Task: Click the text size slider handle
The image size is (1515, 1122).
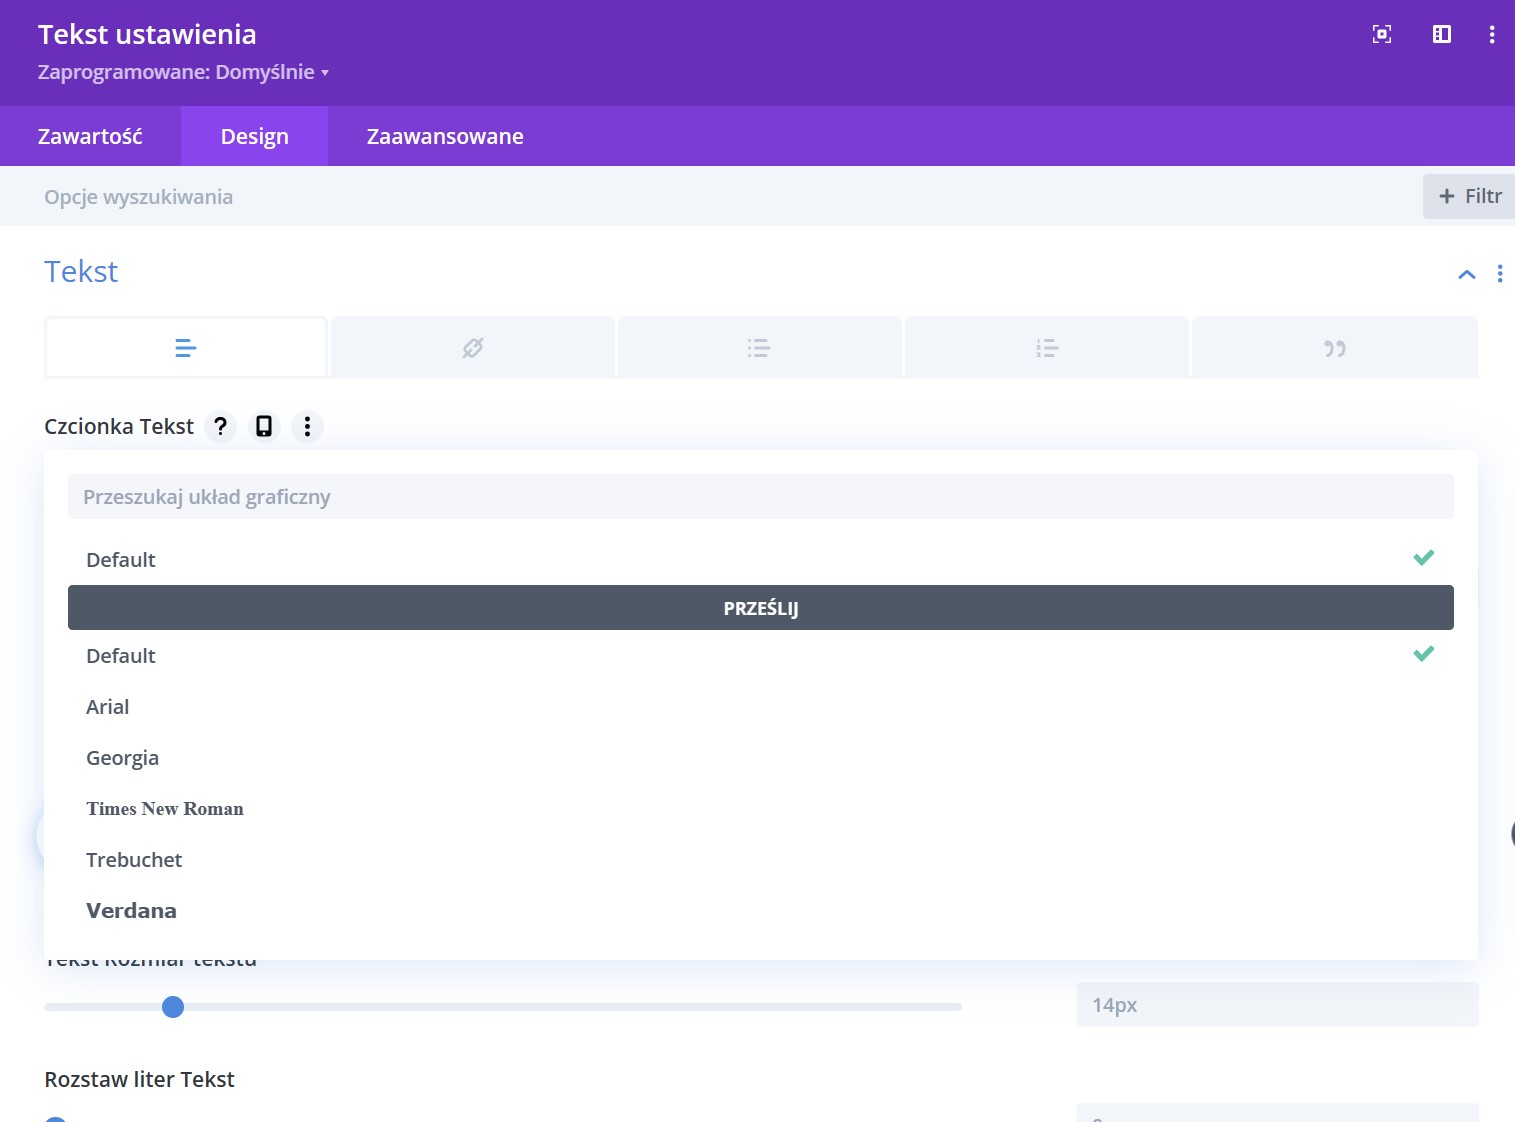Action: (x=173, y=1007)
